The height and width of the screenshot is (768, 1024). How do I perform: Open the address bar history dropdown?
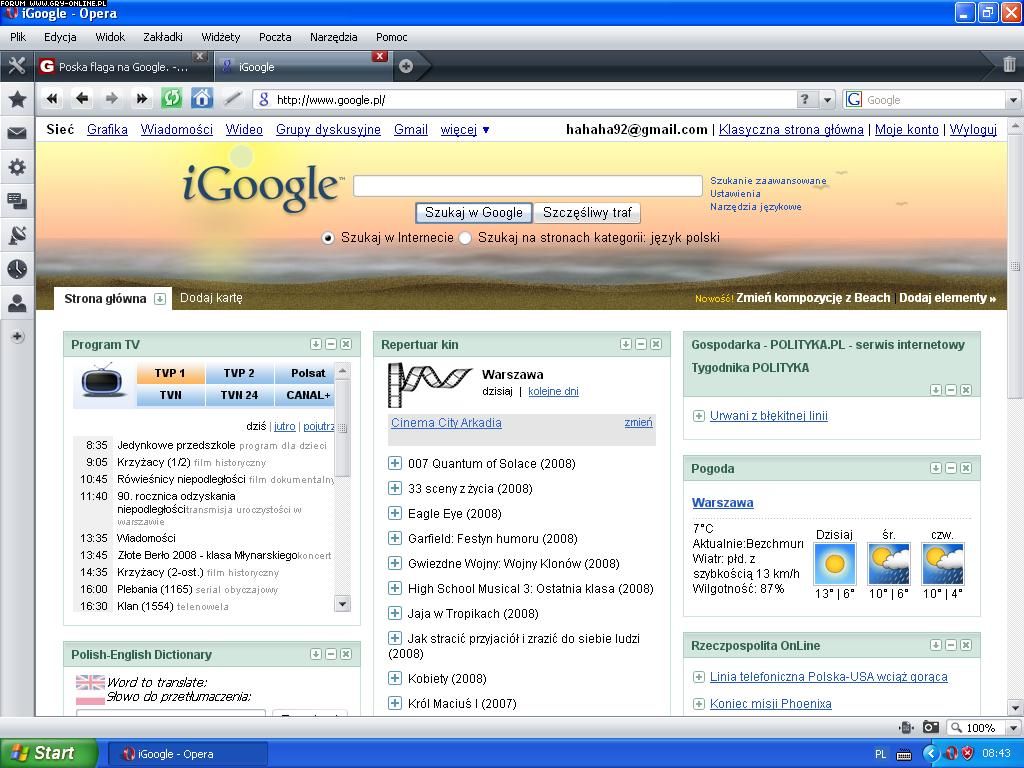click(827, 100)
